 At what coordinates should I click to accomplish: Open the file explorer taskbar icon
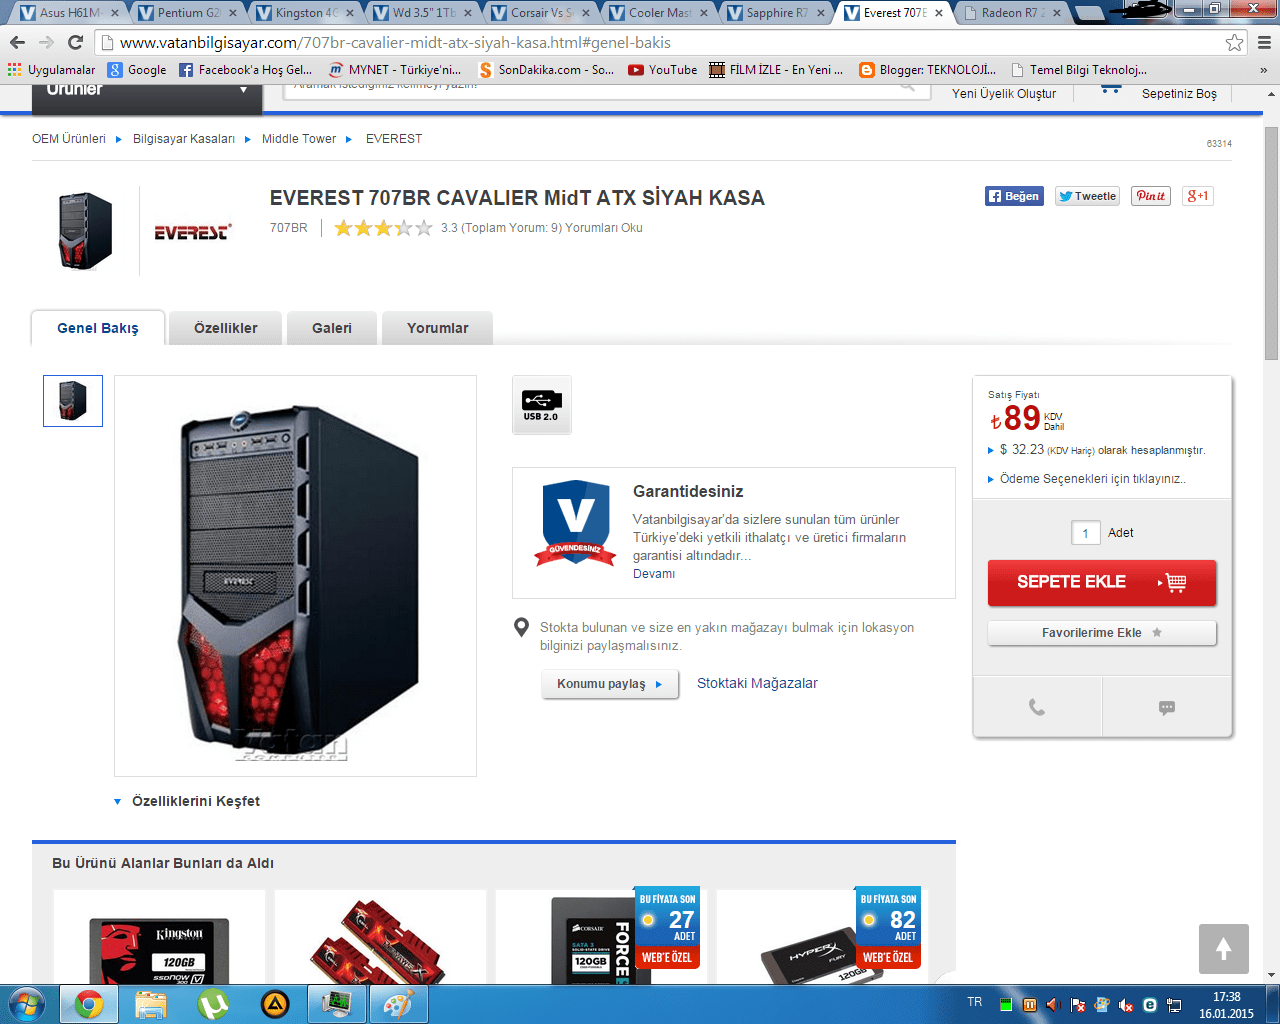point(151,1004)
